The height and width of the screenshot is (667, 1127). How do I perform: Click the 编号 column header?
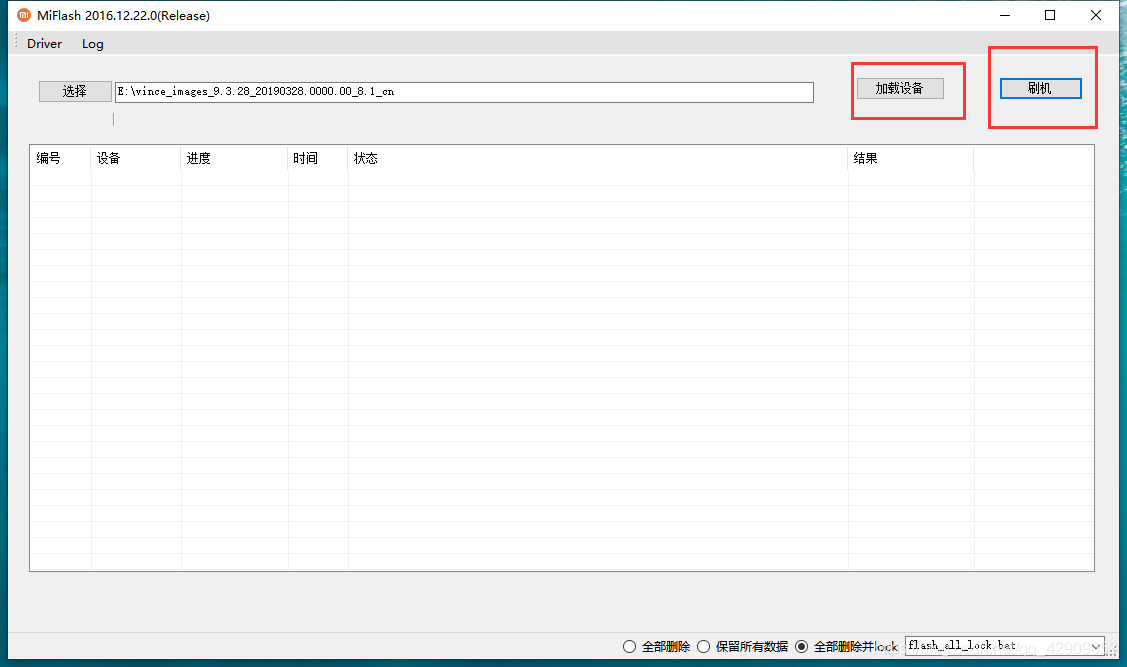pos(60,158)
